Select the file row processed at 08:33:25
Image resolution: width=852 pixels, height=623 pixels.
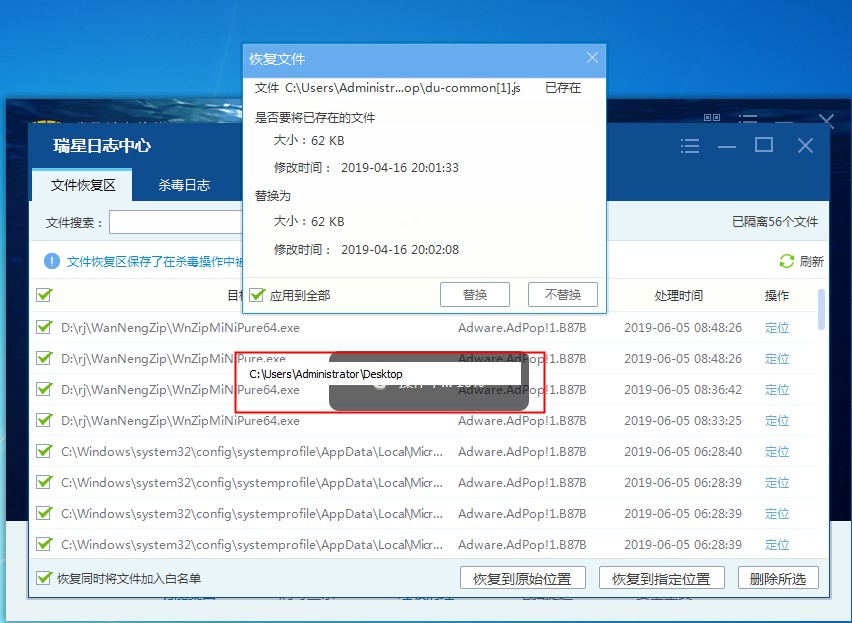click(x=423, y=420)
